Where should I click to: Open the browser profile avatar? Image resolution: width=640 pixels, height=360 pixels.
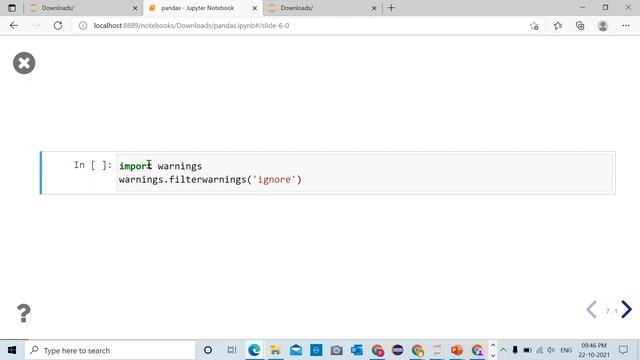603,26
